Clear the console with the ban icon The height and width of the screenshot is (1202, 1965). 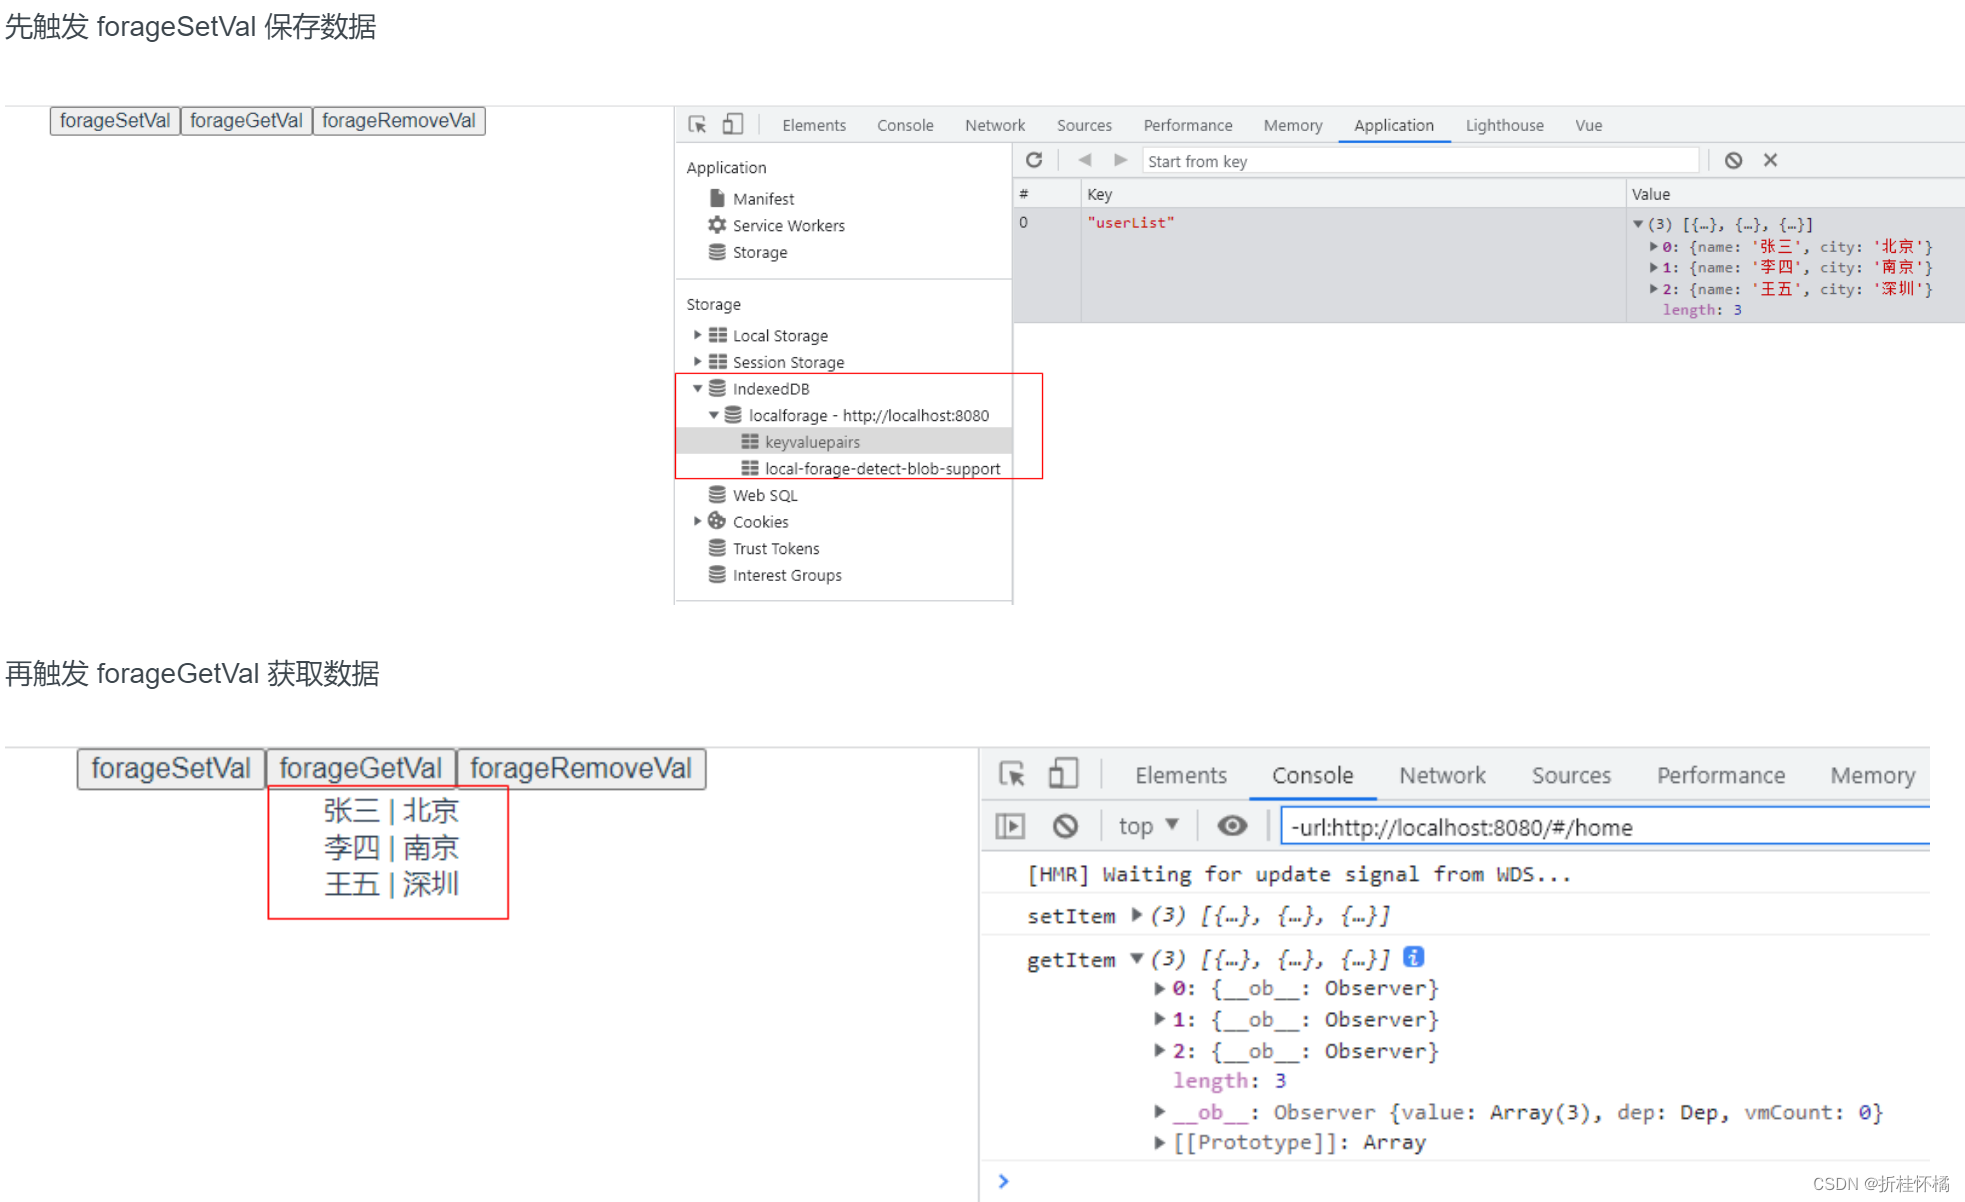pos(1065,826)
